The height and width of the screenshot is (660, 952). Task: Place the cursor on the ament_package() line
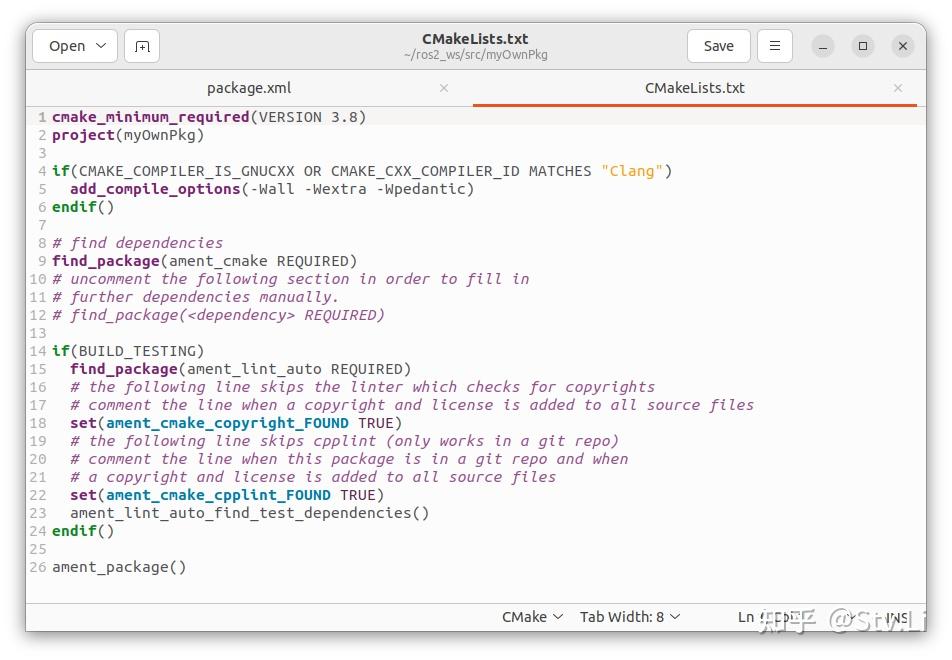[119, 567]
